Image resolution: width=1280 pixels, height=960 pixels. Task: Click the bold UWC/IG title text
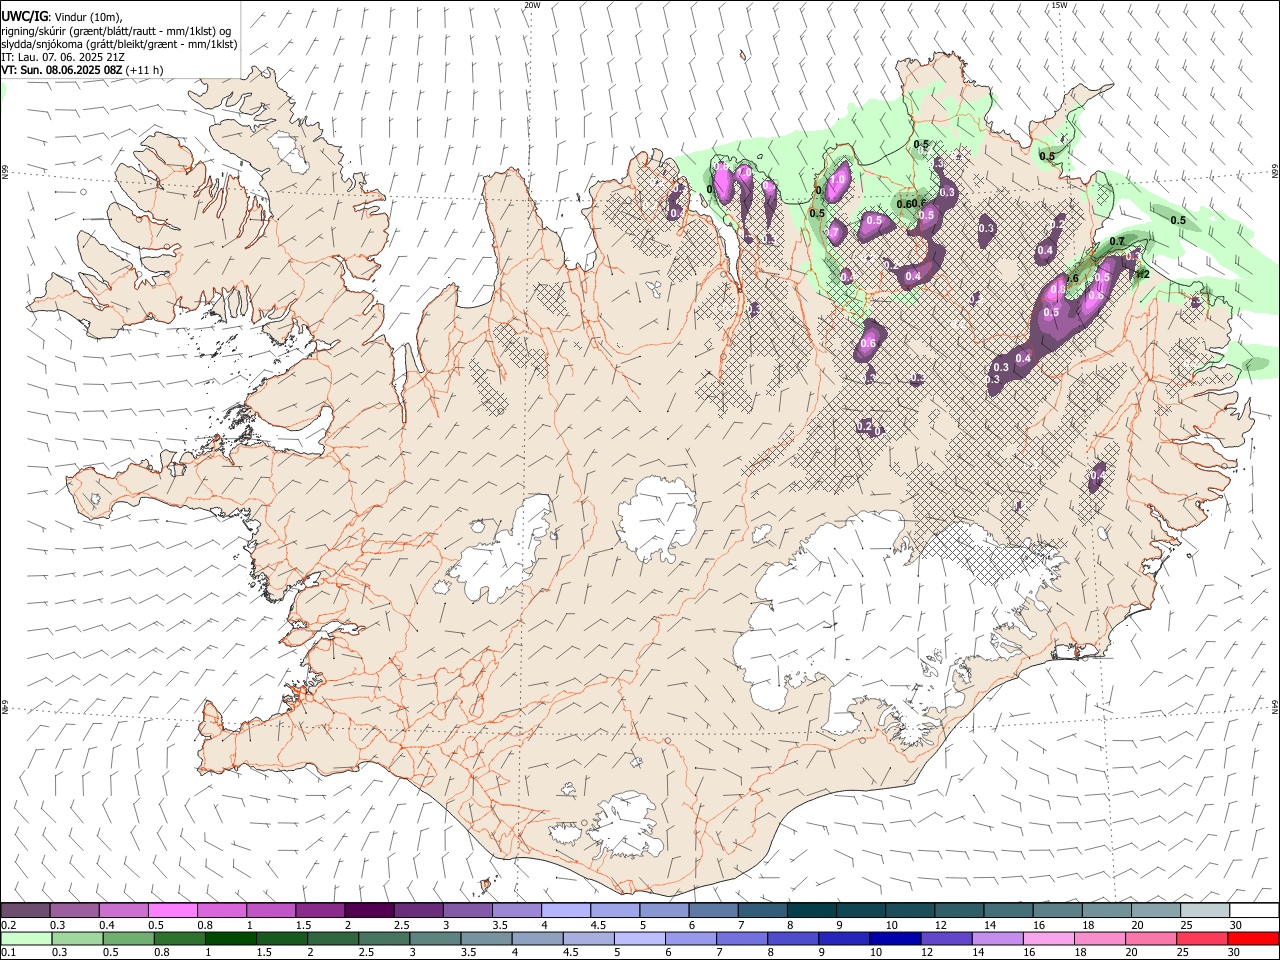[24, 16]
